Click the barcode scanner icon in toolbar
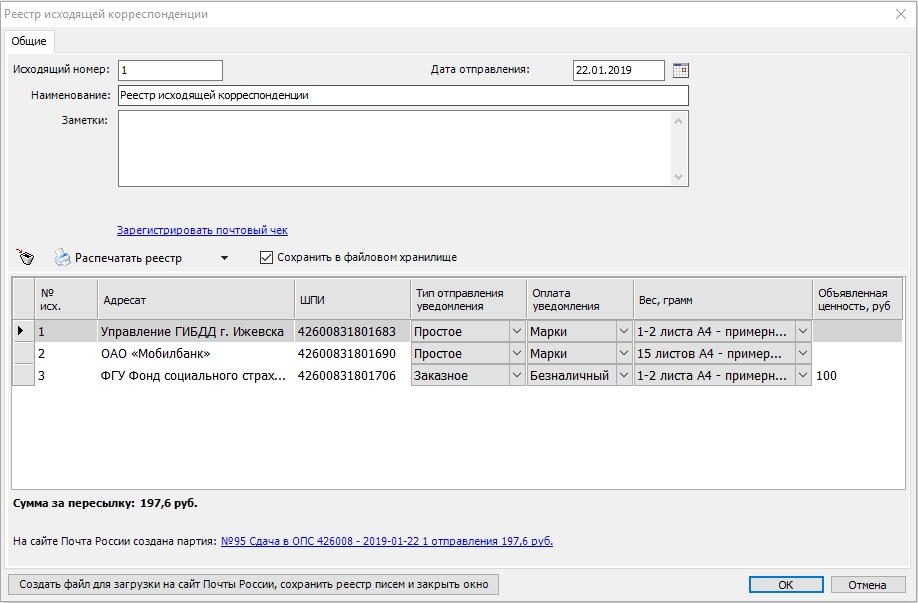Screen dimensions: 918x603 click(25, 258)
